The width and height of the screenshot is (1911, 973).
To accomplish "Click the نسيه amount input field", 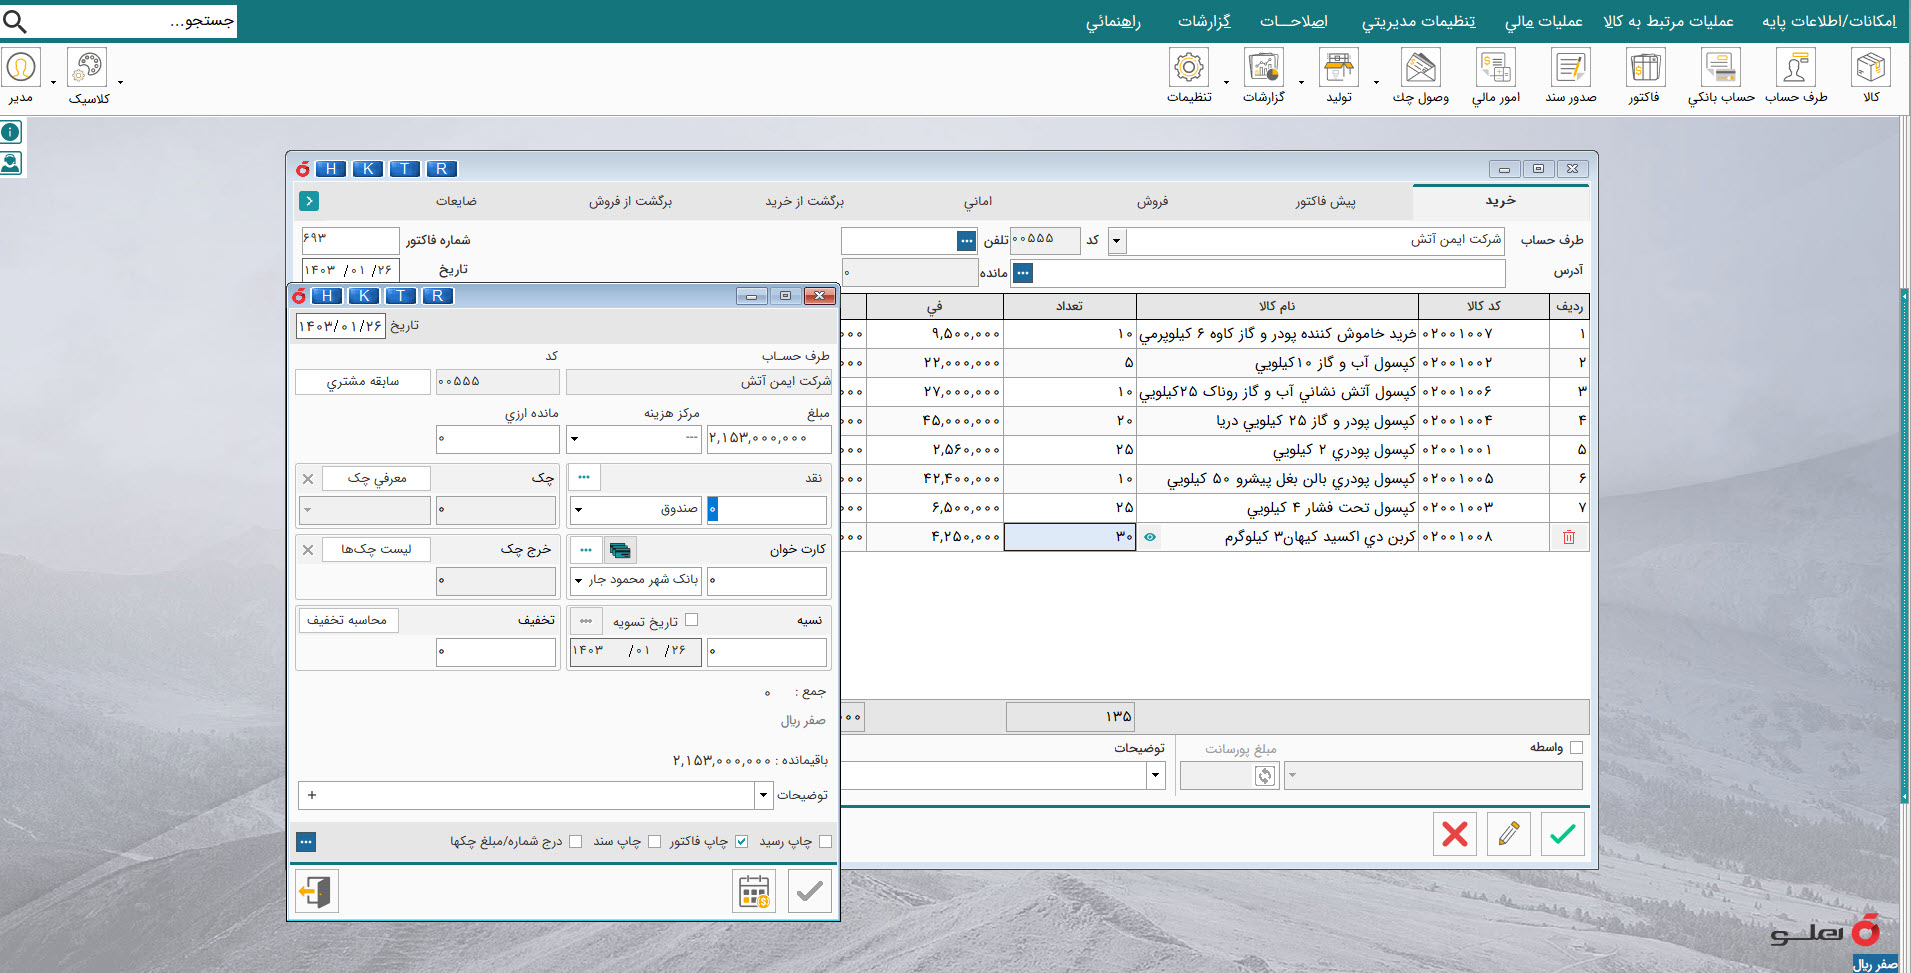I will tap(767, 652).
